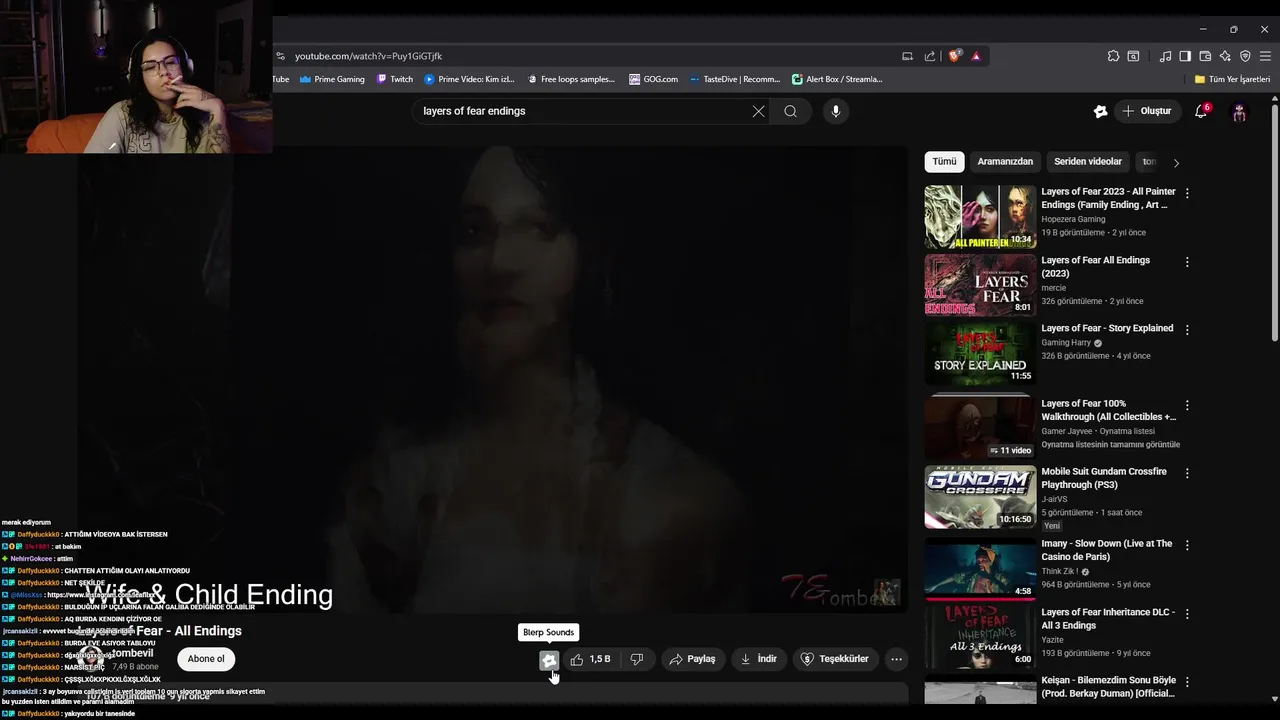1280x720 pixels.
Task: Open Inheritance DLC All 3 Endings thumbnail
Action: point(980,637)
